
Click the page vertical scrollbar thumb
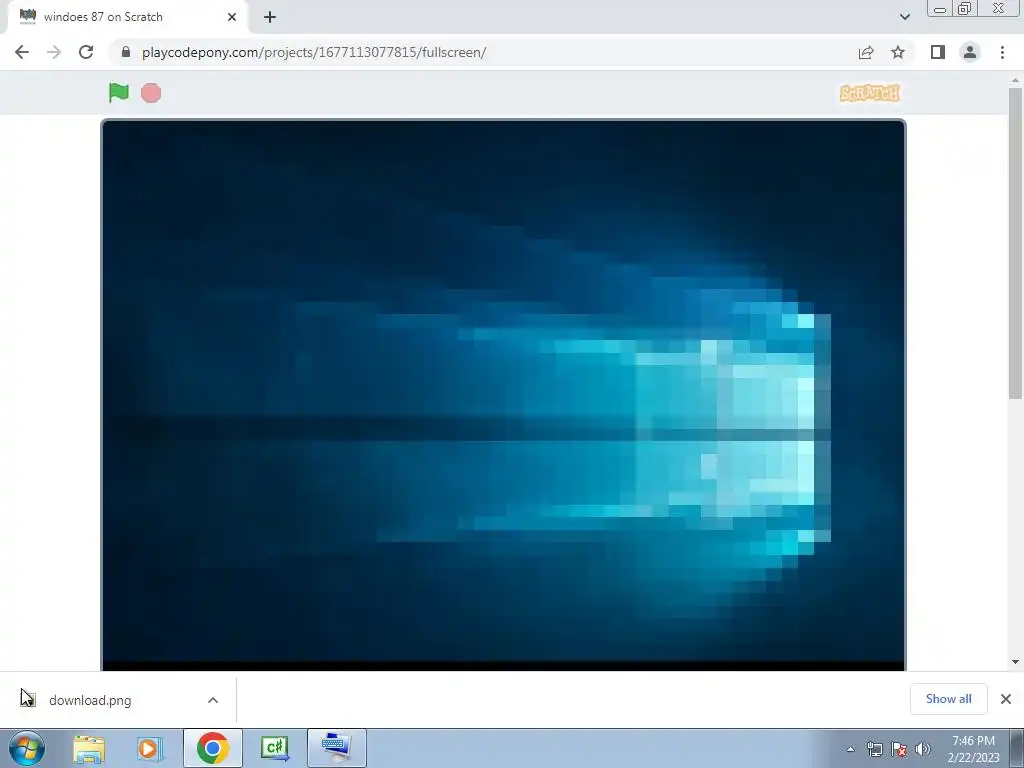(x=1015, y=243)
